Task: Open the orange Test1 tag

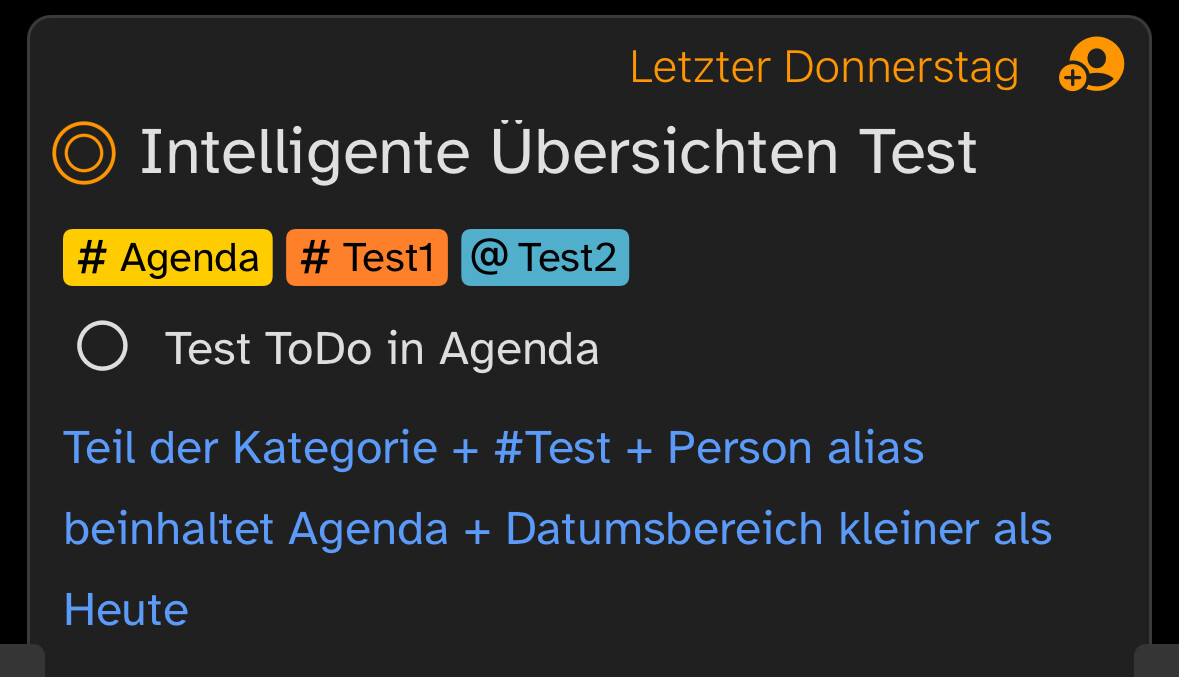Action: point(367,257)
